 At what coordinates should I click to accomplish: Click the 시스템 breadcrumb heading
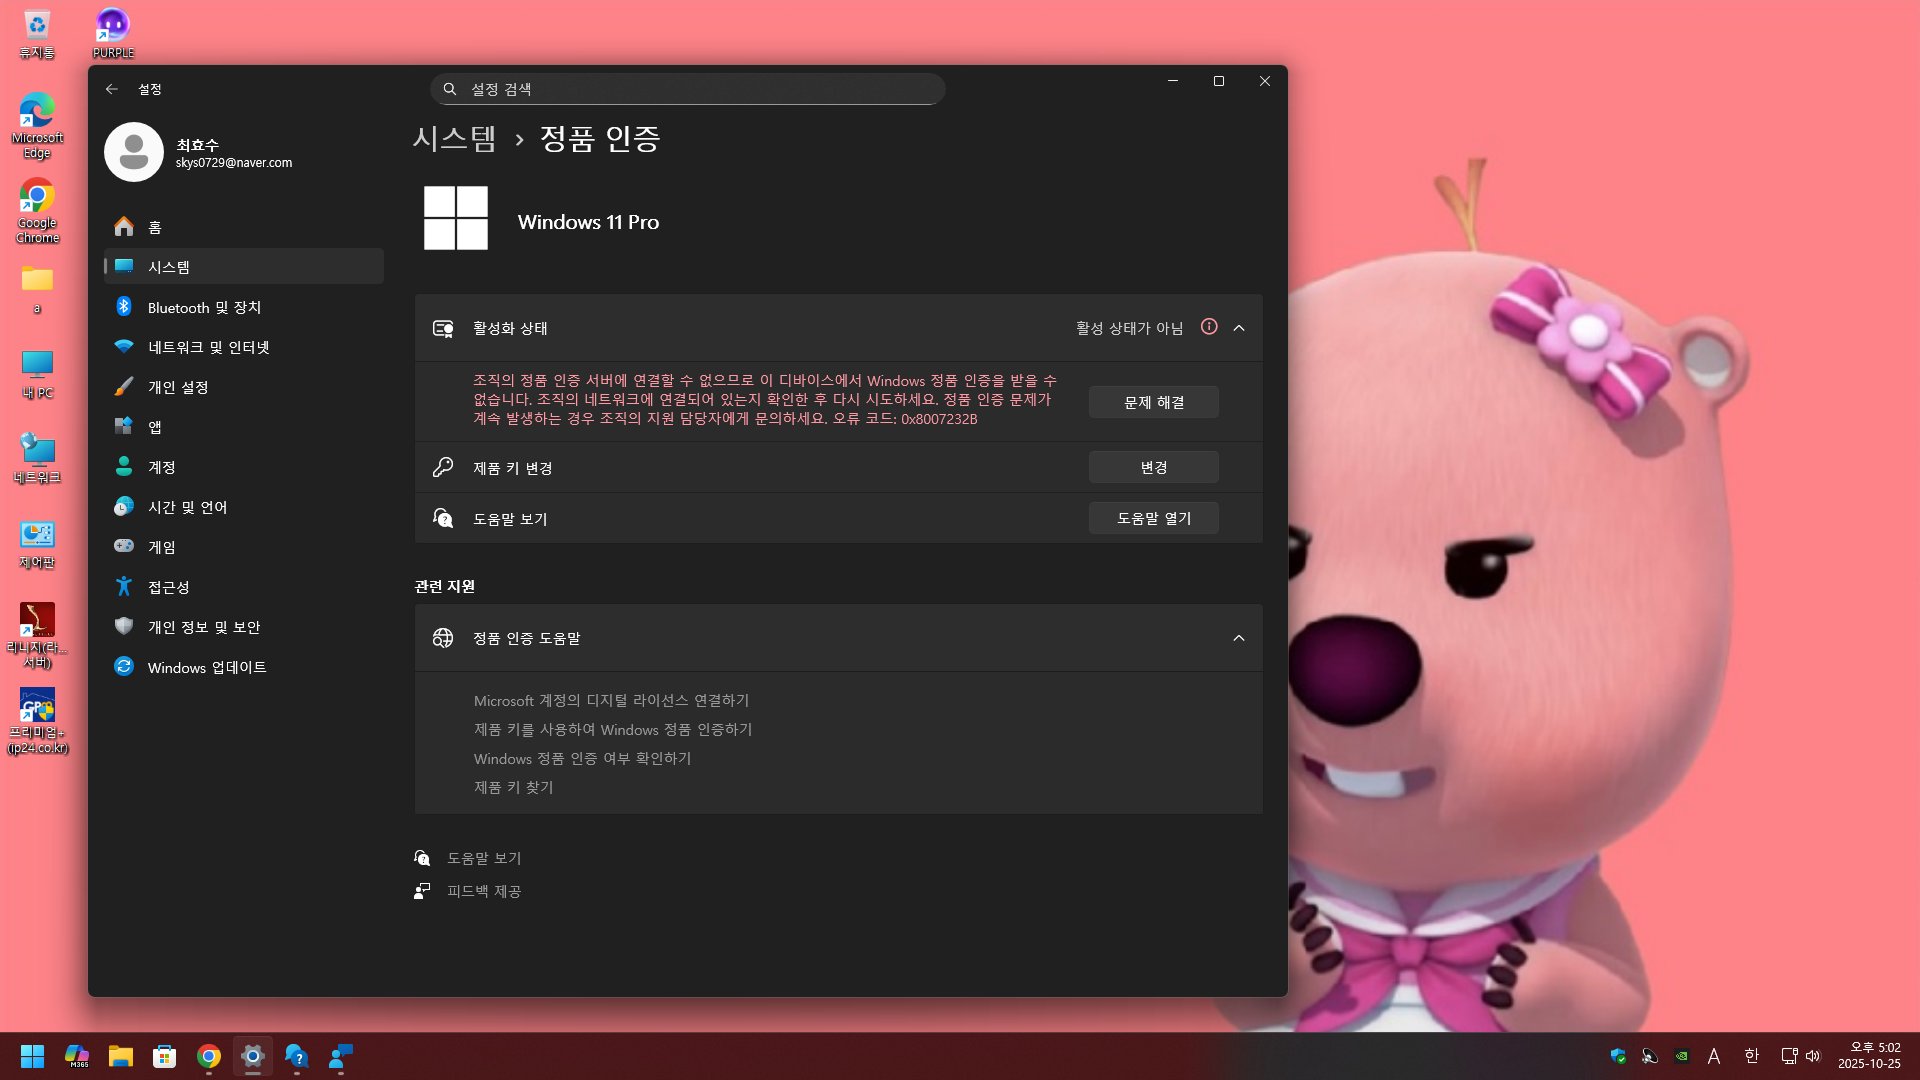[x=455, y=138]
